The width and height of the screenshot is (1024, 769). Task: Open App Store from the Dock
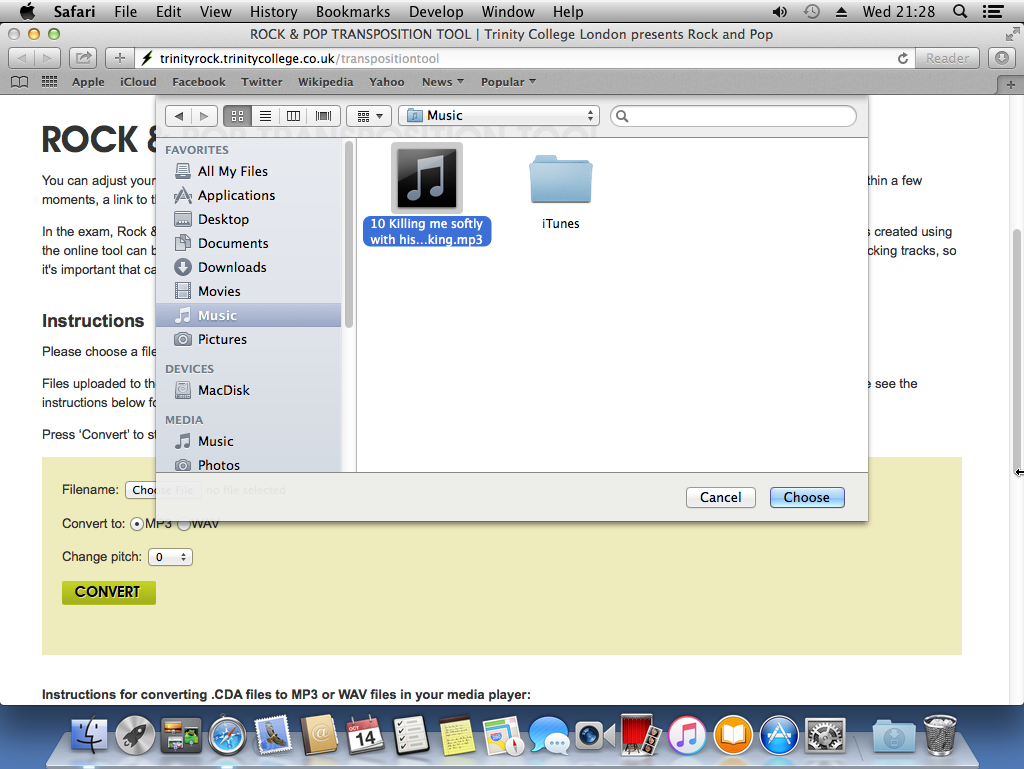pos(779,736)
